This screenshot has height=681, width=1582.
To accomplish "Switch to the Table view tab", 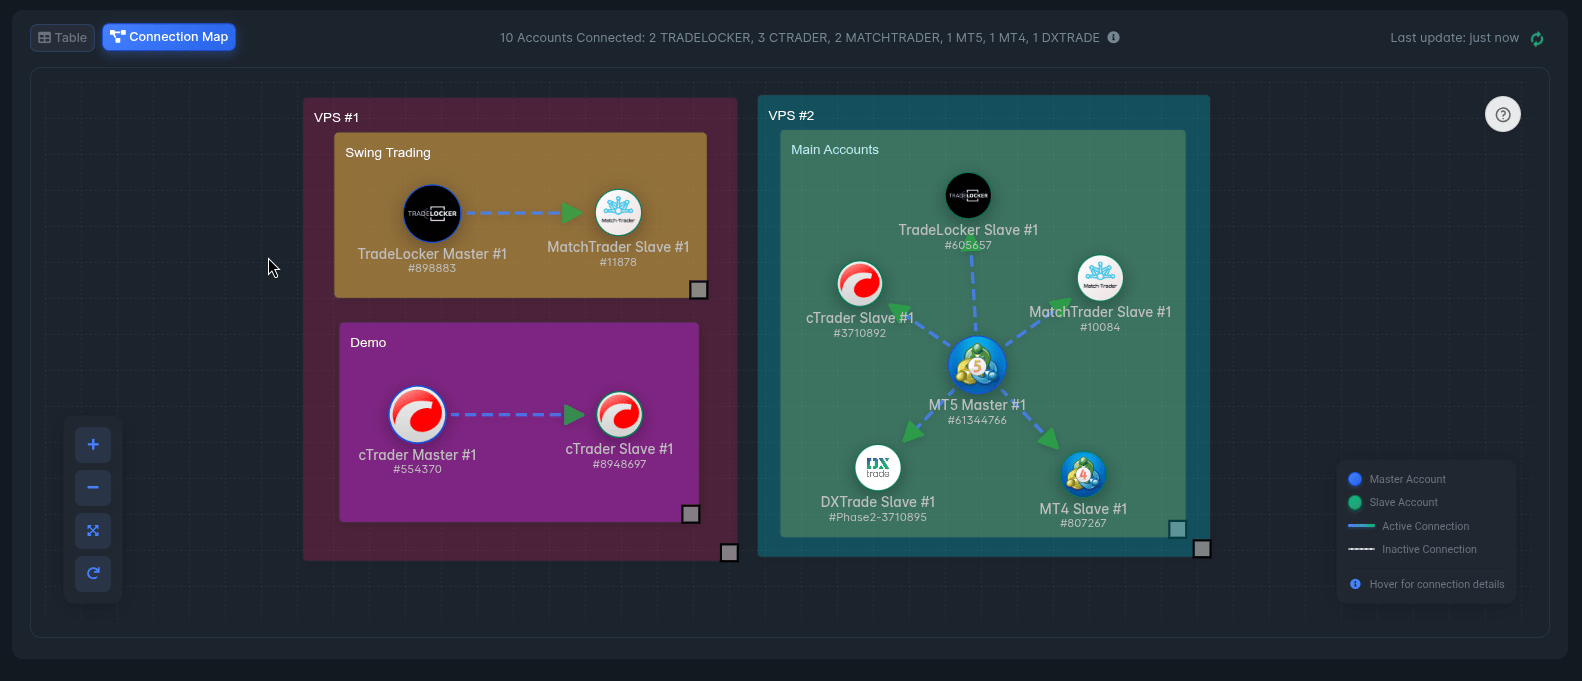I will 62,38.
